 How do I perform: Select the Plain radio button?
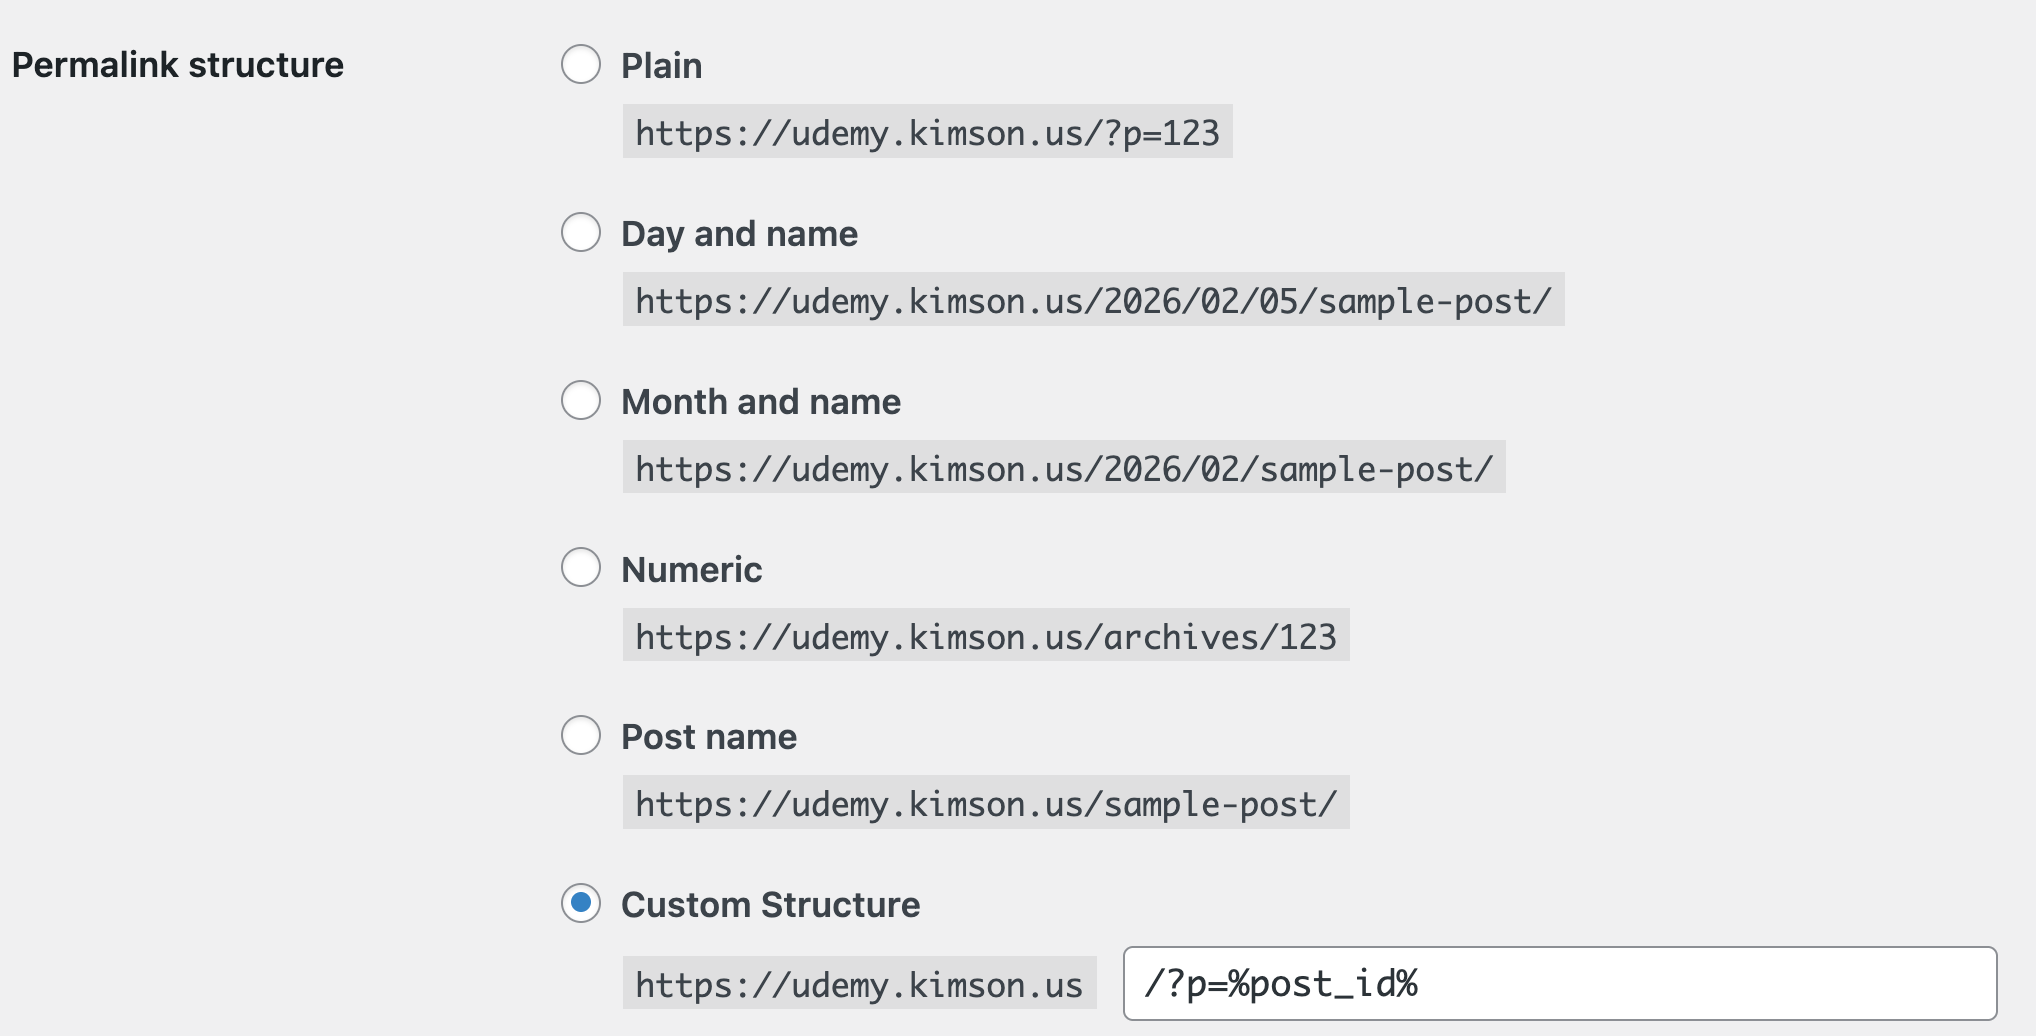[x=580, y=65]
